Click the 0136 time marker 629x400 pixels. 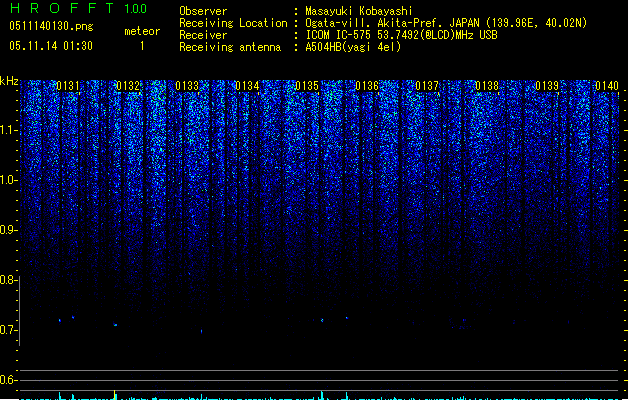tap(367, 86)
